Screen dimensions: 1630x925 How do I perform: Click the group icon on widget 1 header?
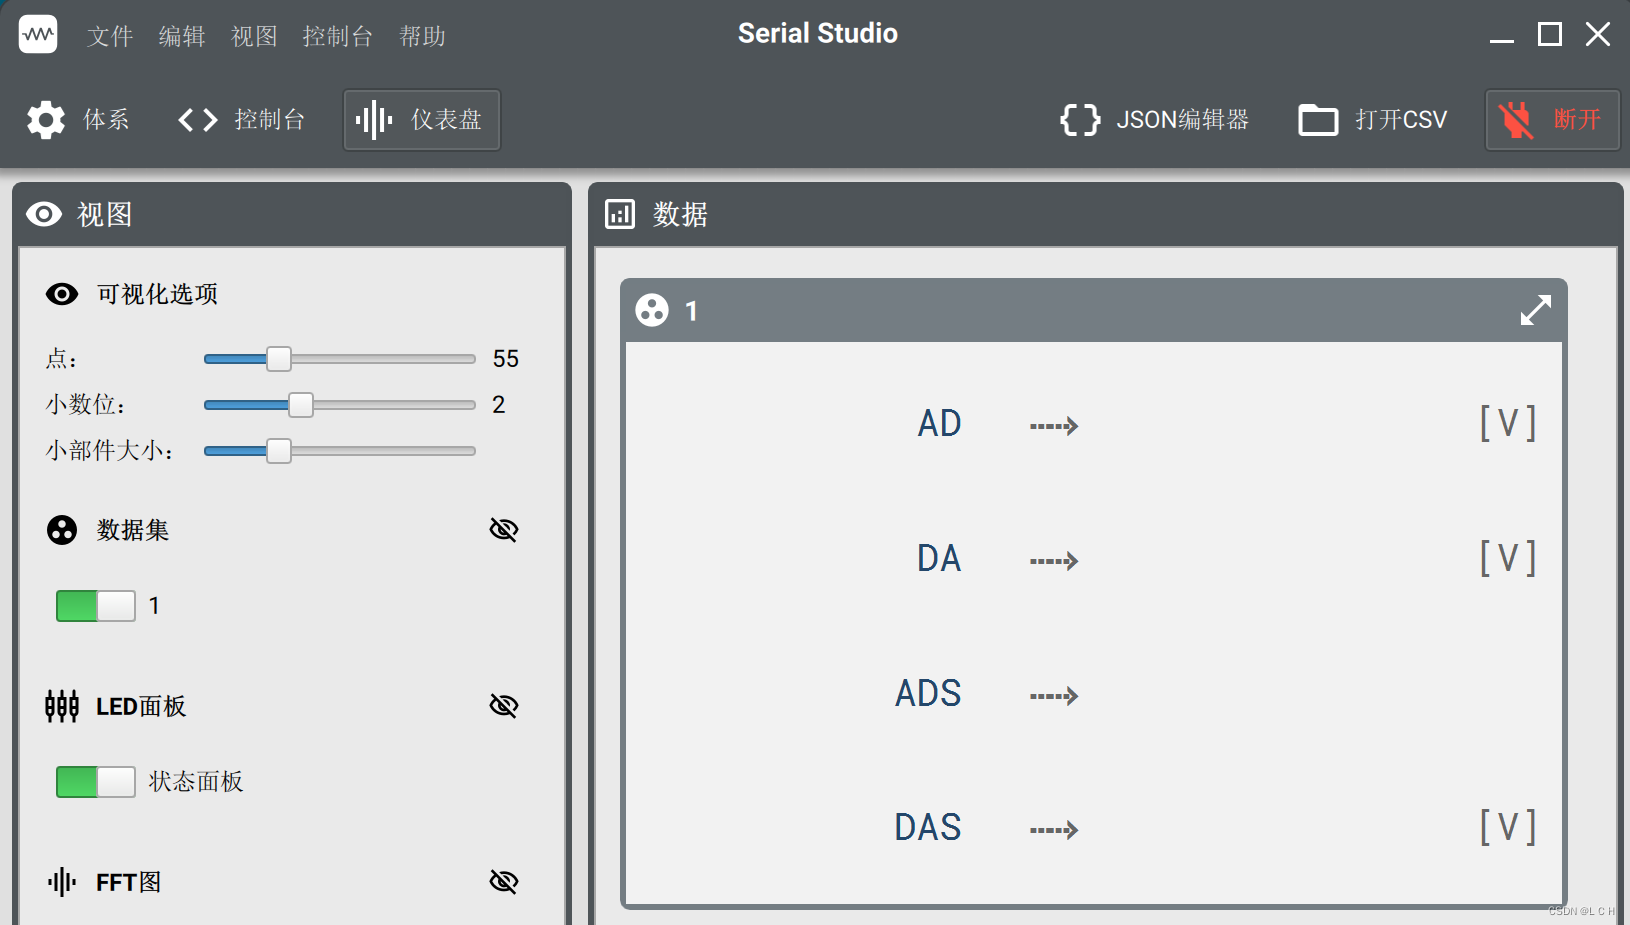pos(652,311)
